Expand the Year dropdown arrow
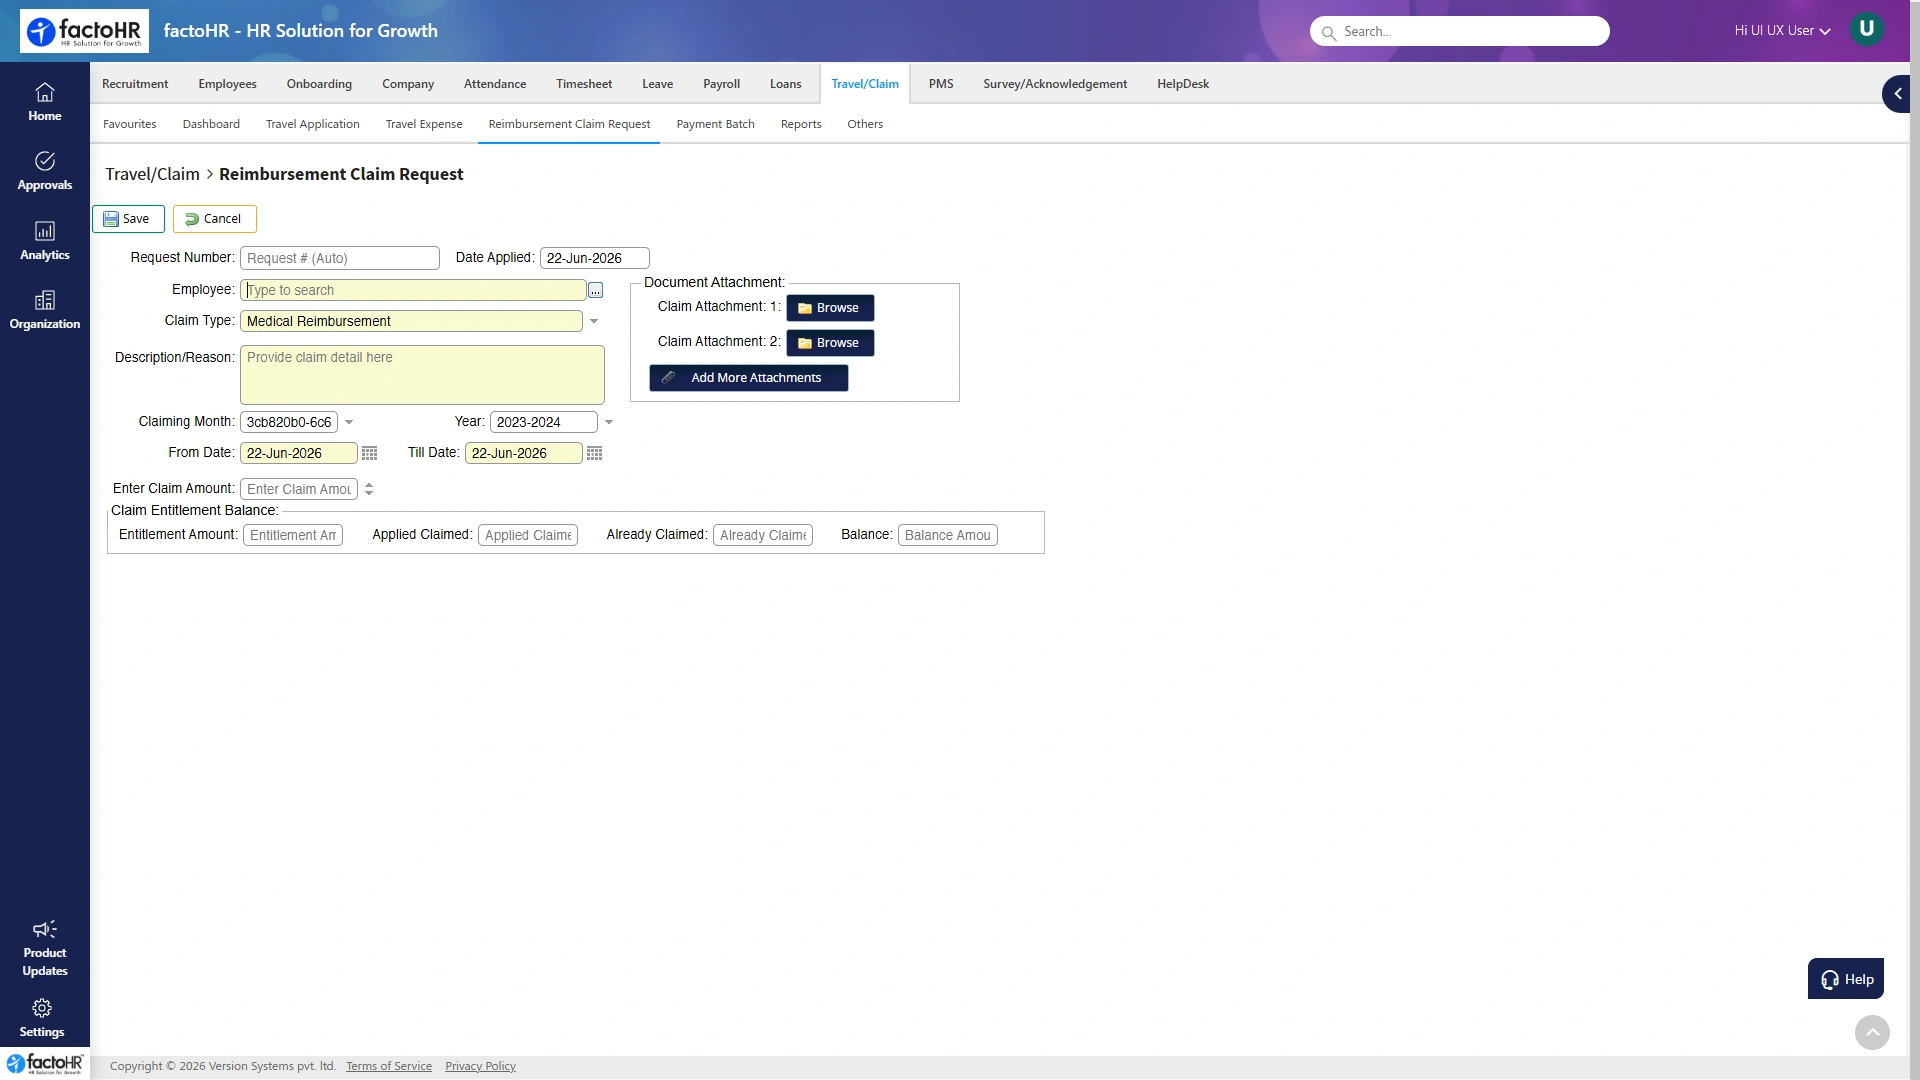This screenshot has width=1920, height=1080. coord(609,422)
